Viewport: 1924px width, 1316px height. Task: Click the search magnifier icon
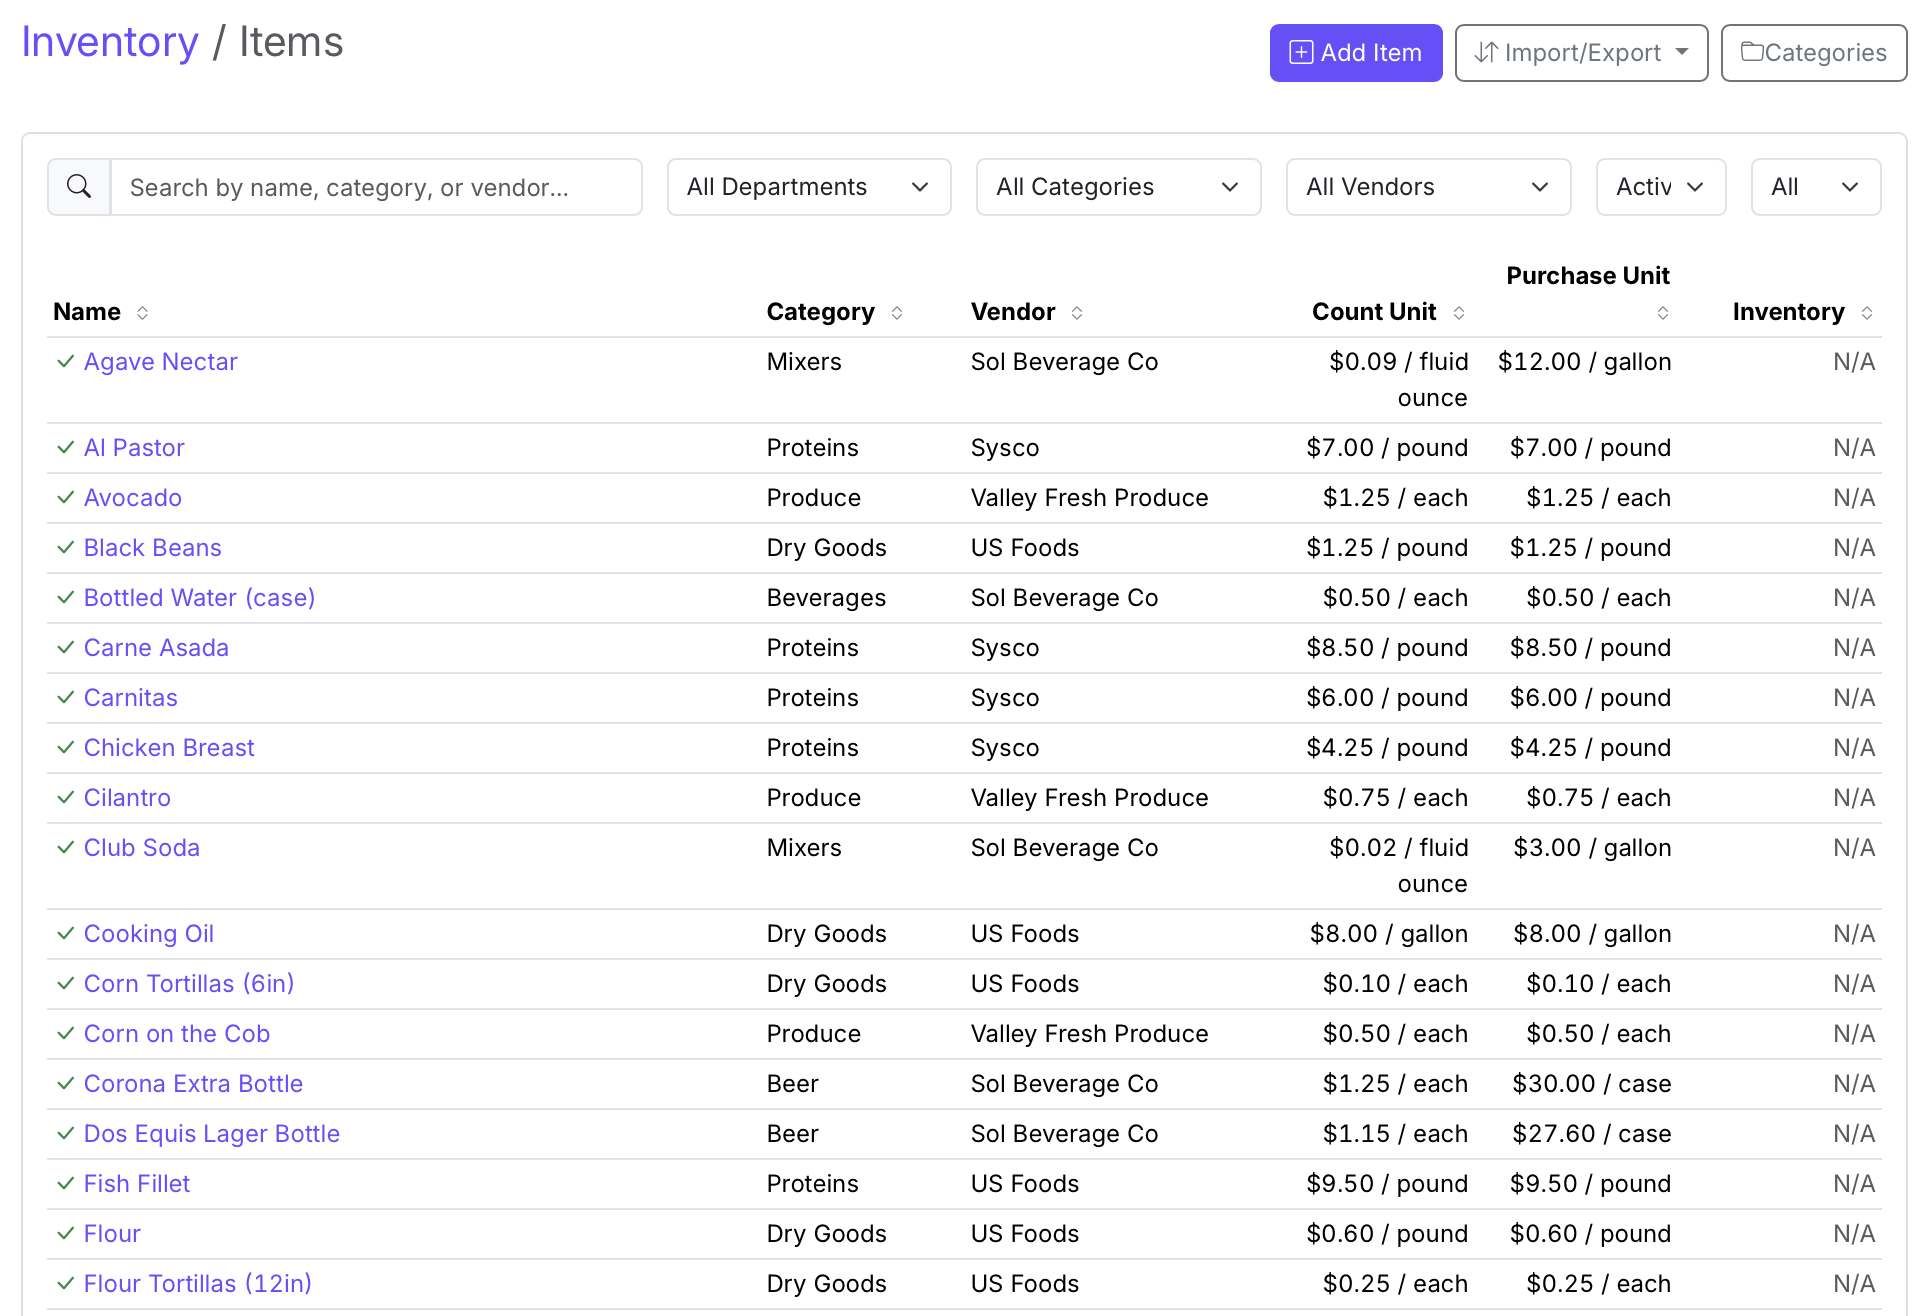click(x=79, y=187)
